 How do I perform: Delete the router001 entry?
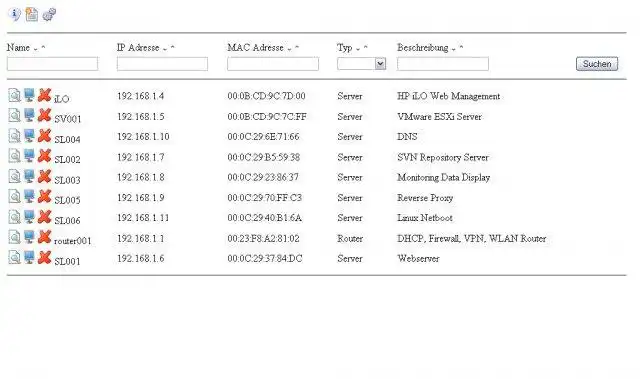(44, 237)
